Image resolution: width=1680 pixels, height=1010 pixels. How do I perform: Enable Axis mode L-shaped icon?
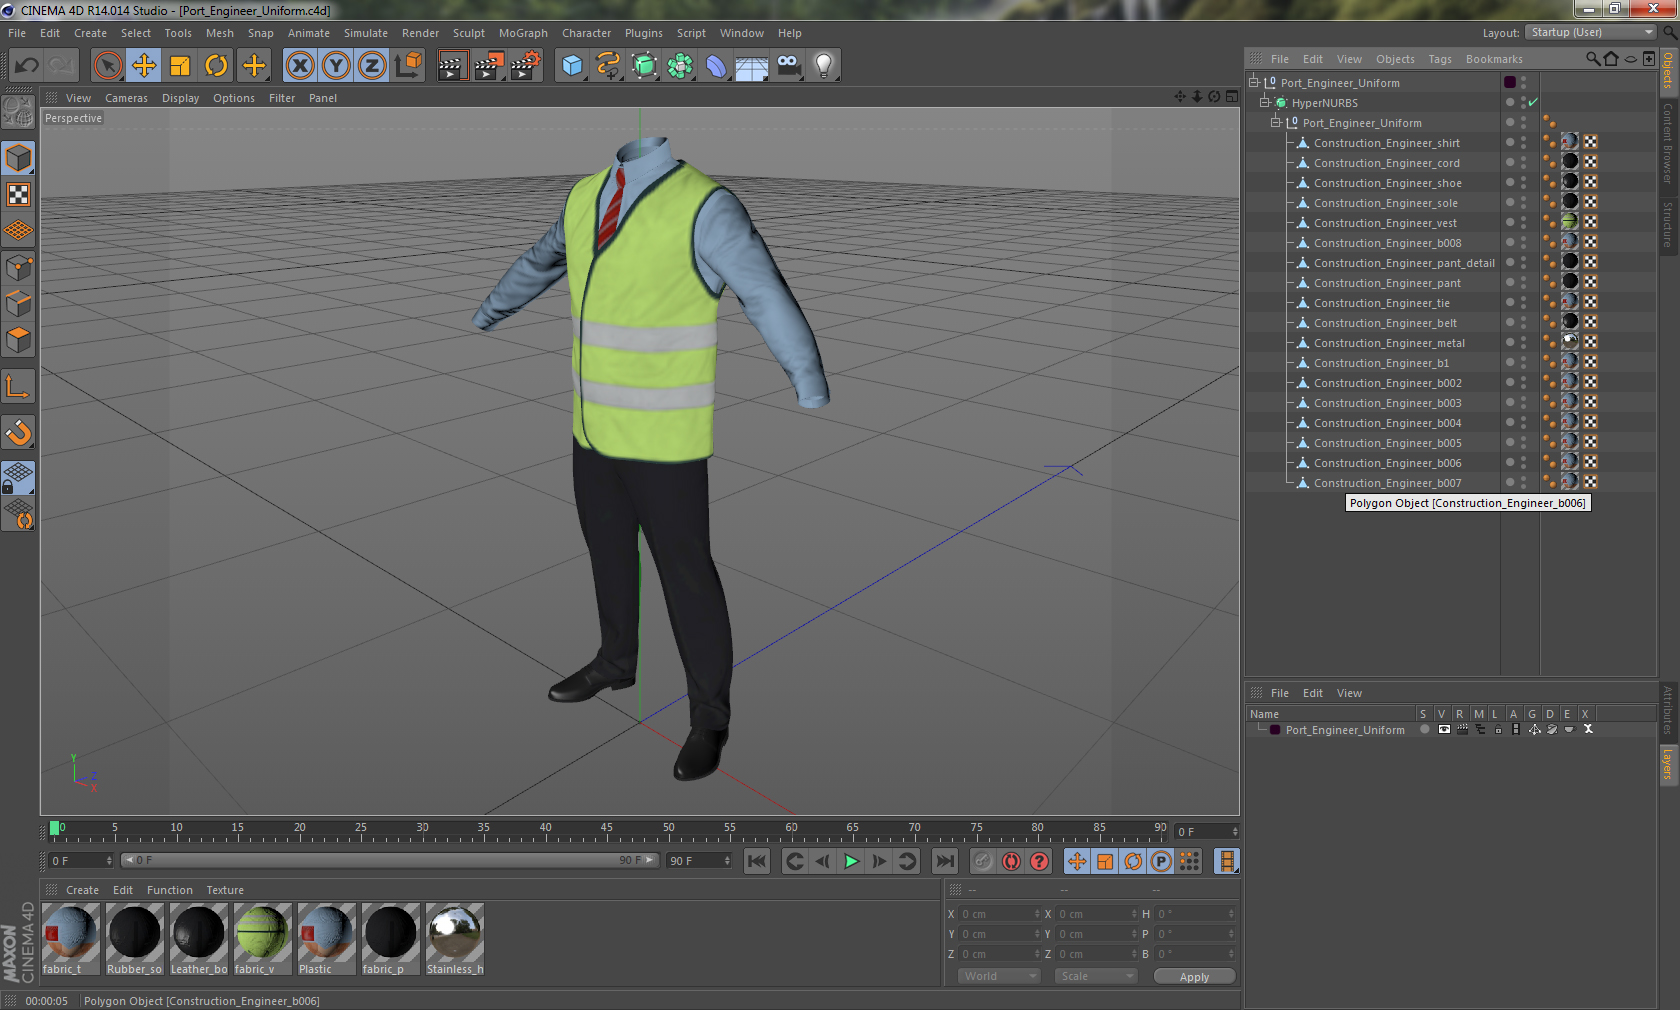(18, 386)
